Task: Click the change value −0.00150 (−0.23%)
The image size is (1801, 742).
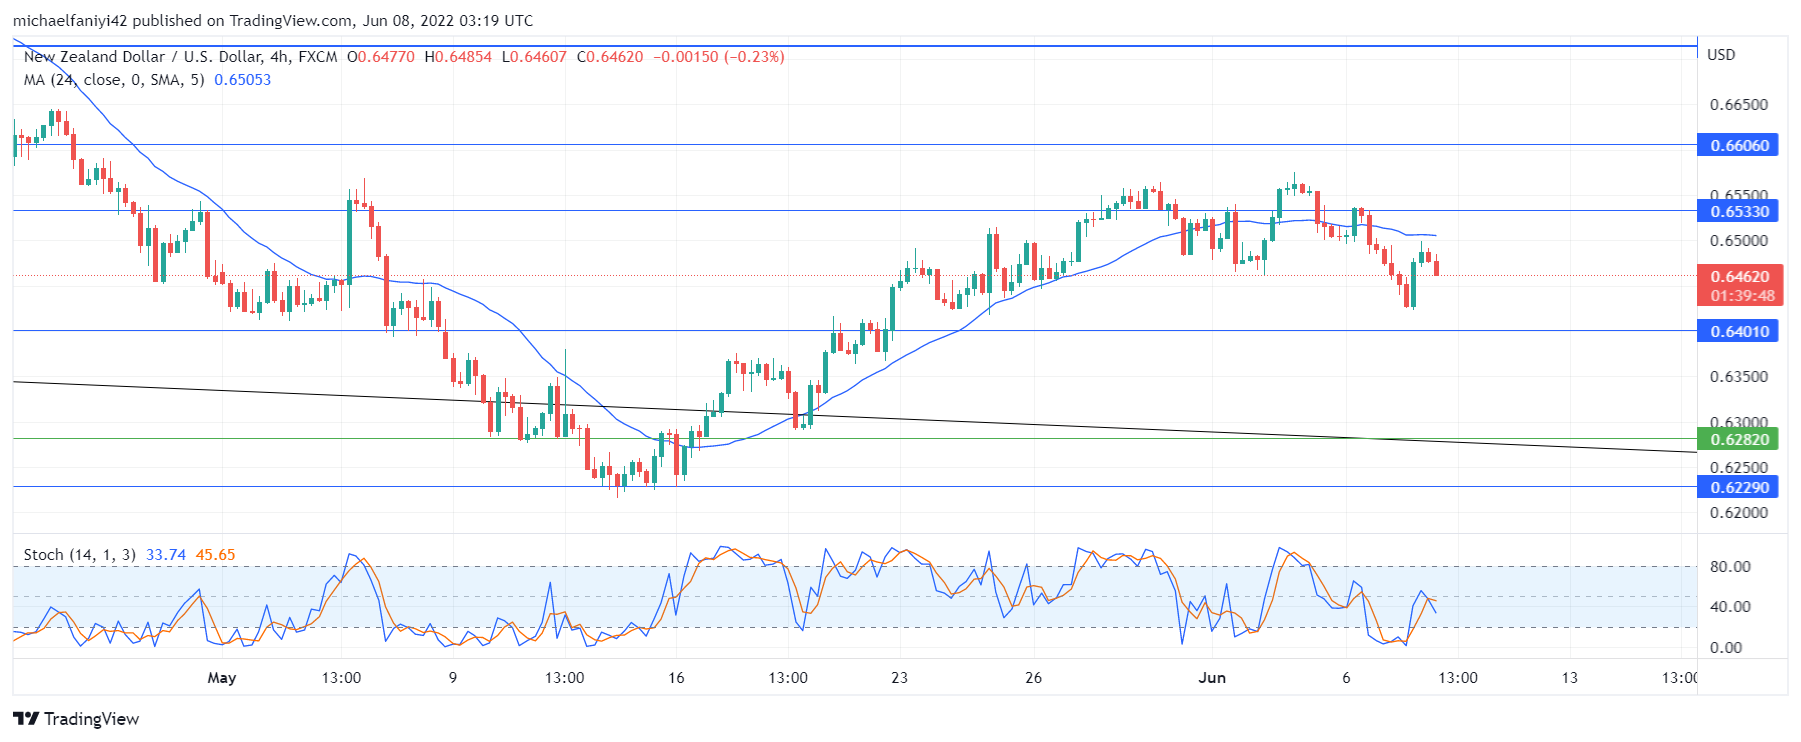Action: pos(719,57)
